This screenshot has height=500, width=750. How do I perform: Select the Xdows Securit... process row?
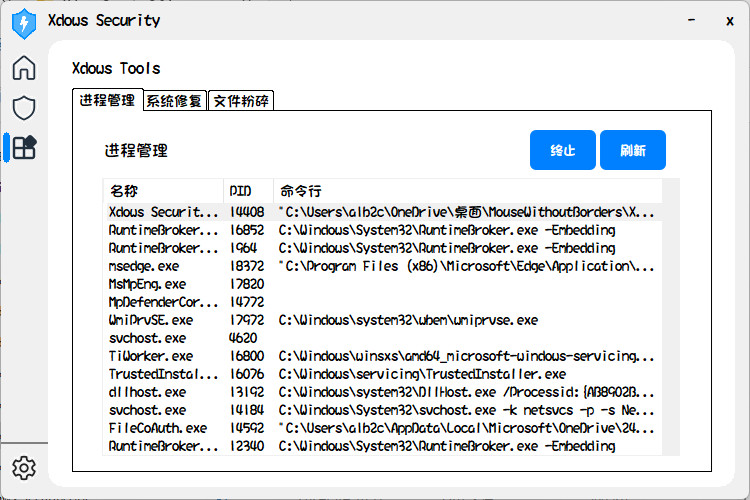383,212
